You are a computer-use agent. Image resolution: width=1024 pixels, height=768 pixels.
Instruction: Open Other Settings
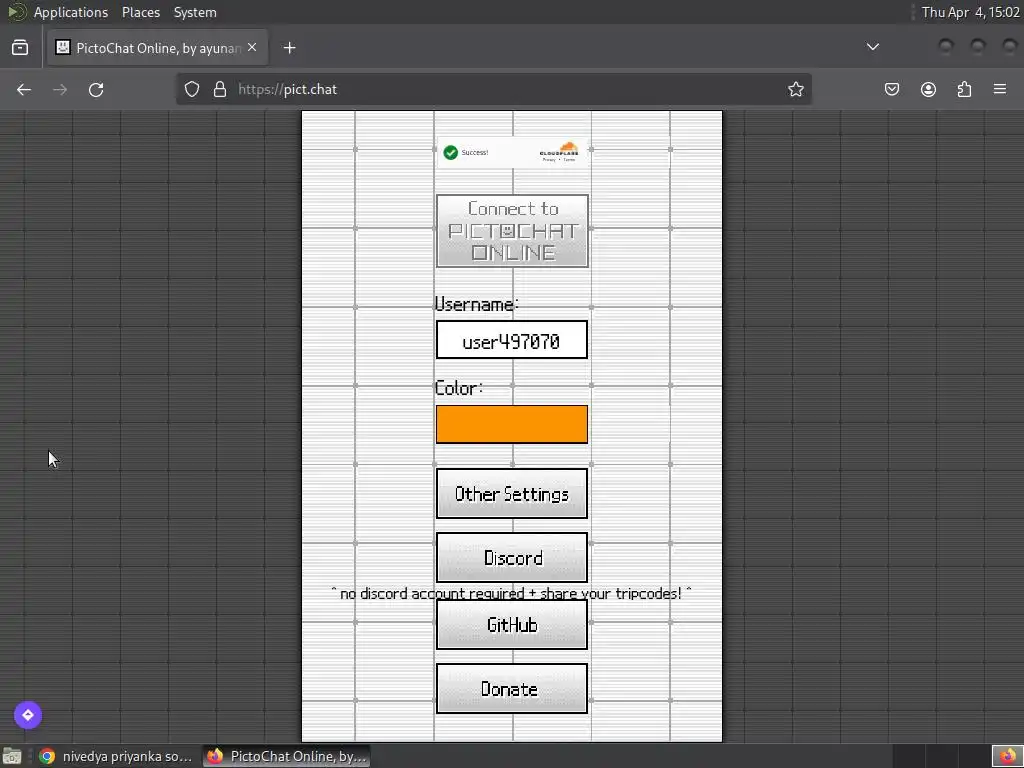coord(512,494)
